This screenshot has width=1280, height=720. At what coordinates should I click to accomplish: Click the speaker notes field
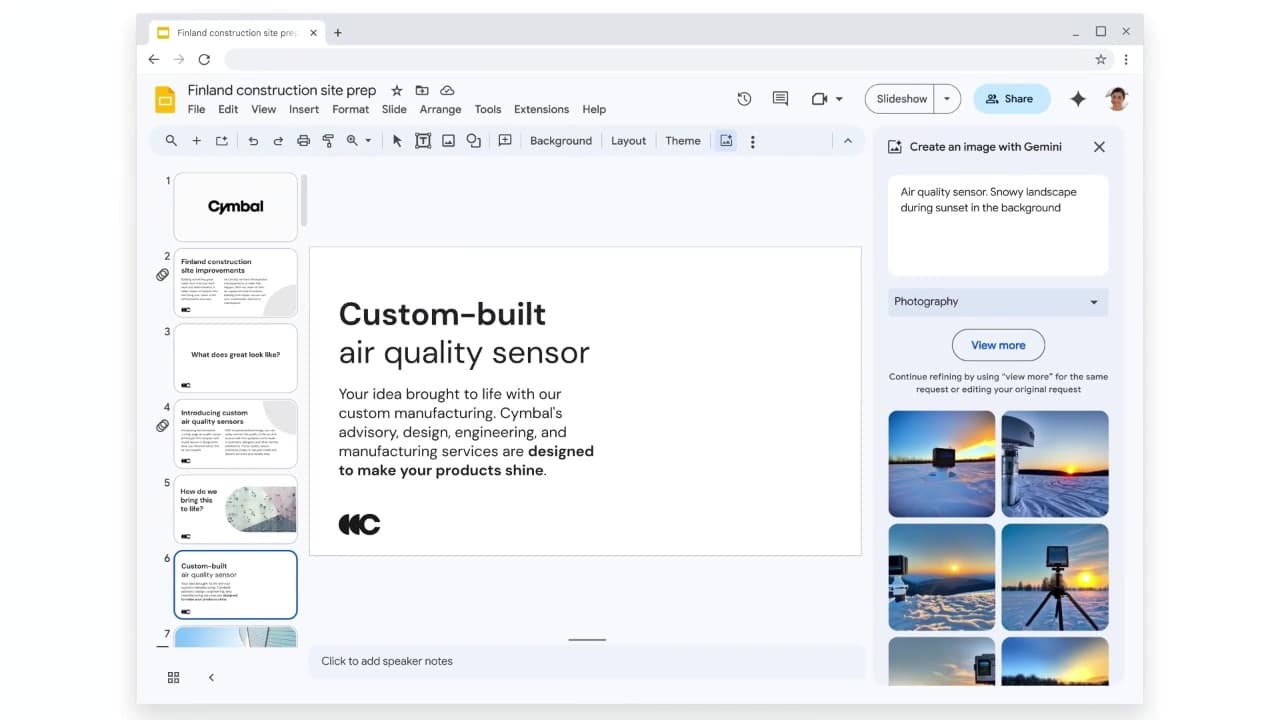[x=586, y=661]
